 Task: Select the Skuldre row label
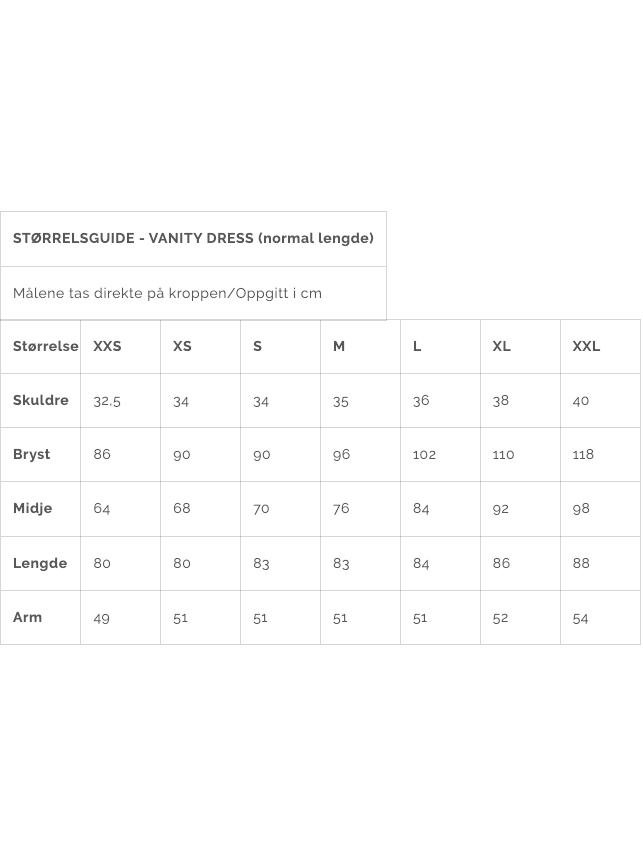click(41, 400)
